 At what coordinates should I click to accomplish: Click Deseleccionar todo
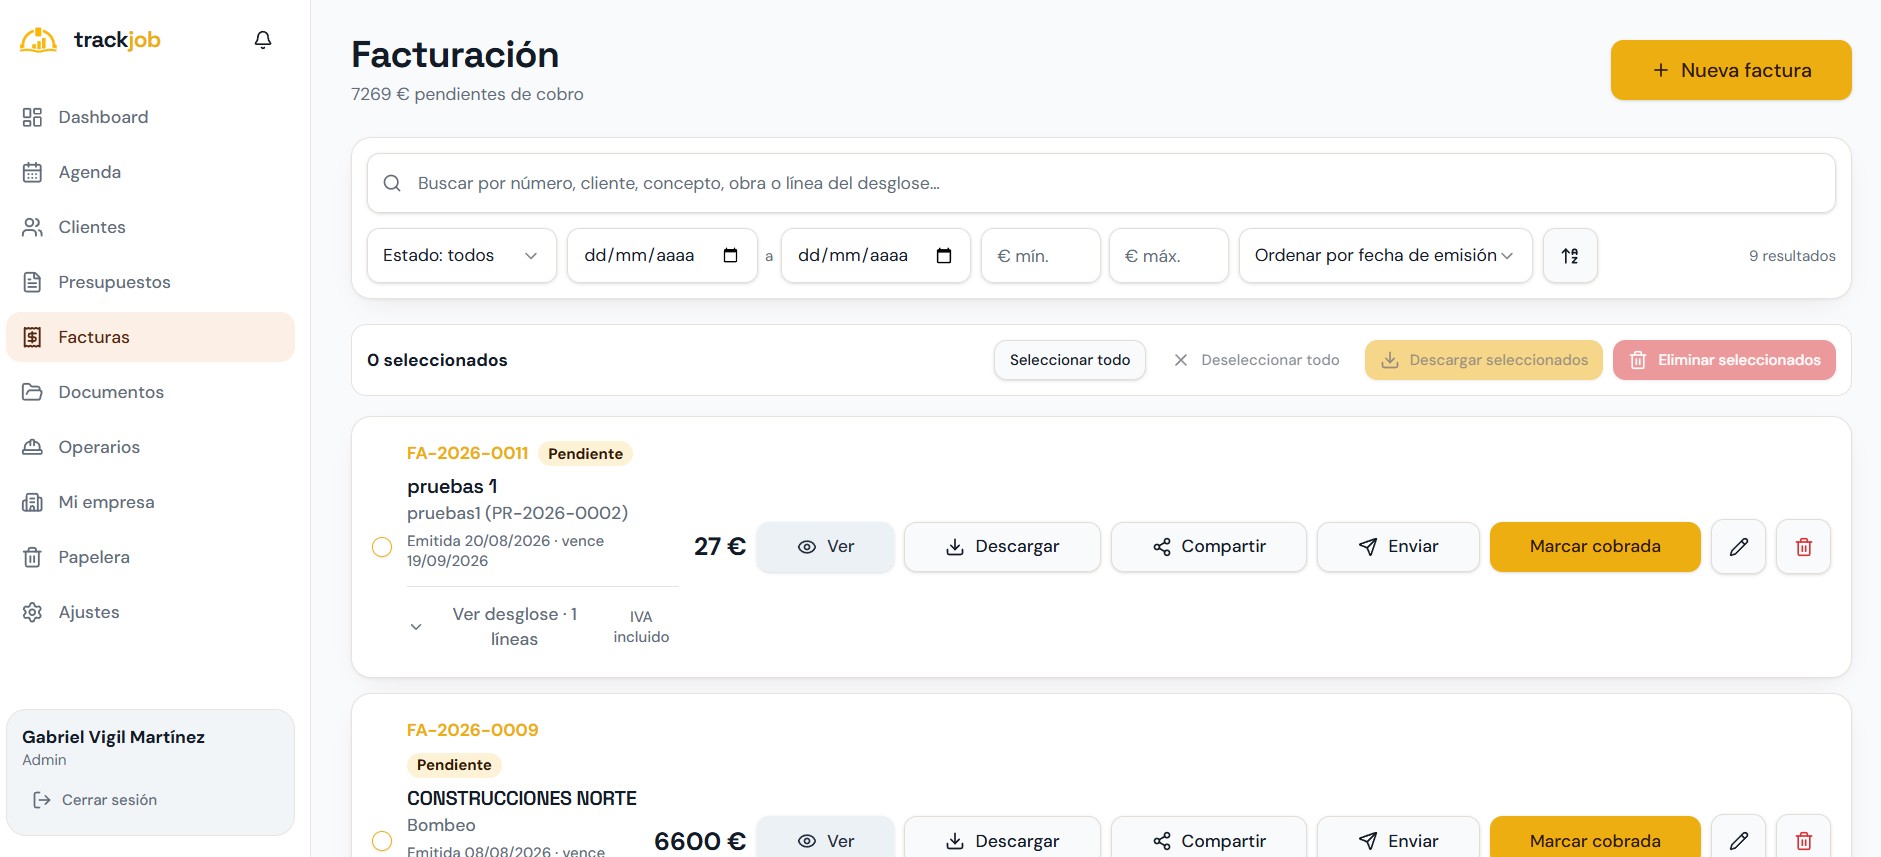pos(1256,360)
